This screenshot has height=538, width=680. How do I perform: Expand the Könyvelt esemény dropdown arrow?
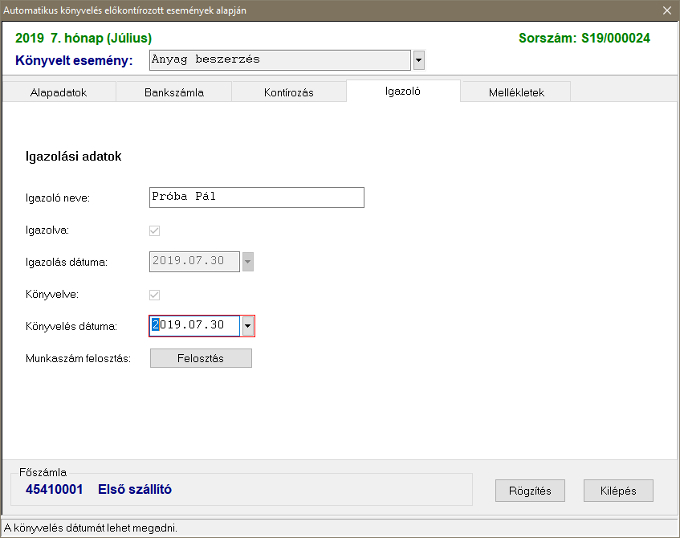[418, 61]
